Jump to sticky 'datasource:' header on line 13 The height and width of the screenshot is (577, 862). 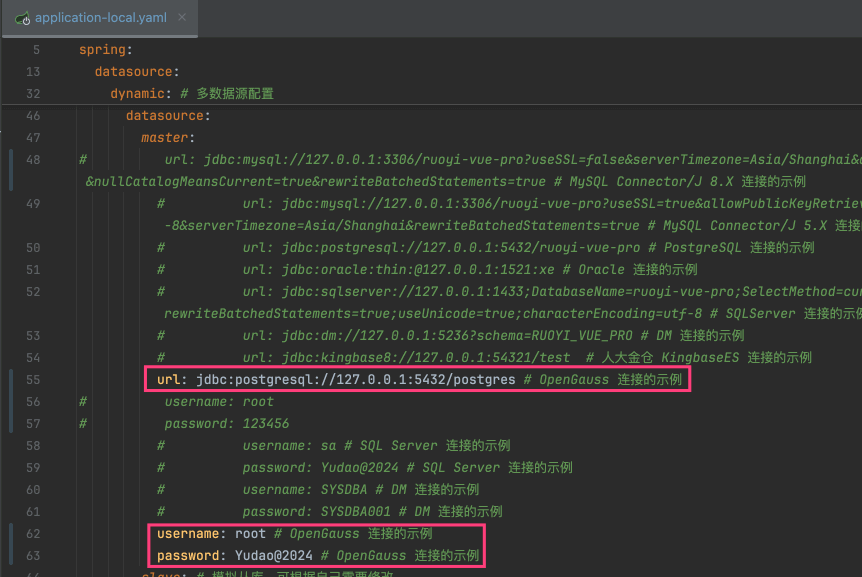135,71
